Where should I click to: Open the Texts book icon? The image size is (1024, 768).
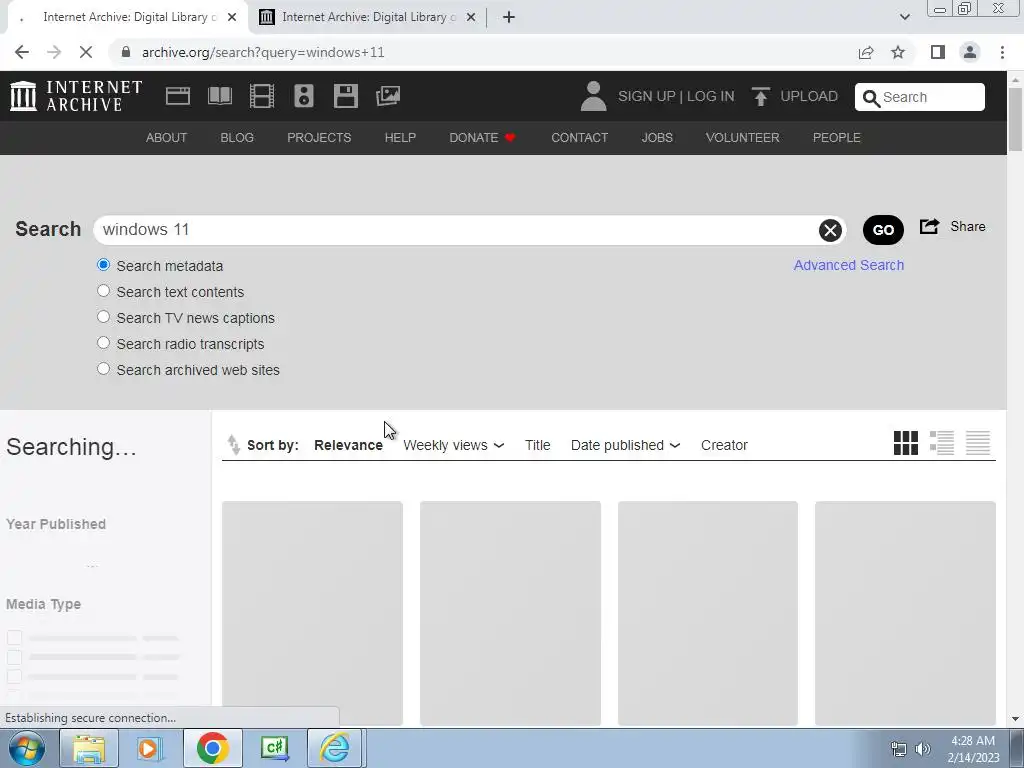coord(220,96)
